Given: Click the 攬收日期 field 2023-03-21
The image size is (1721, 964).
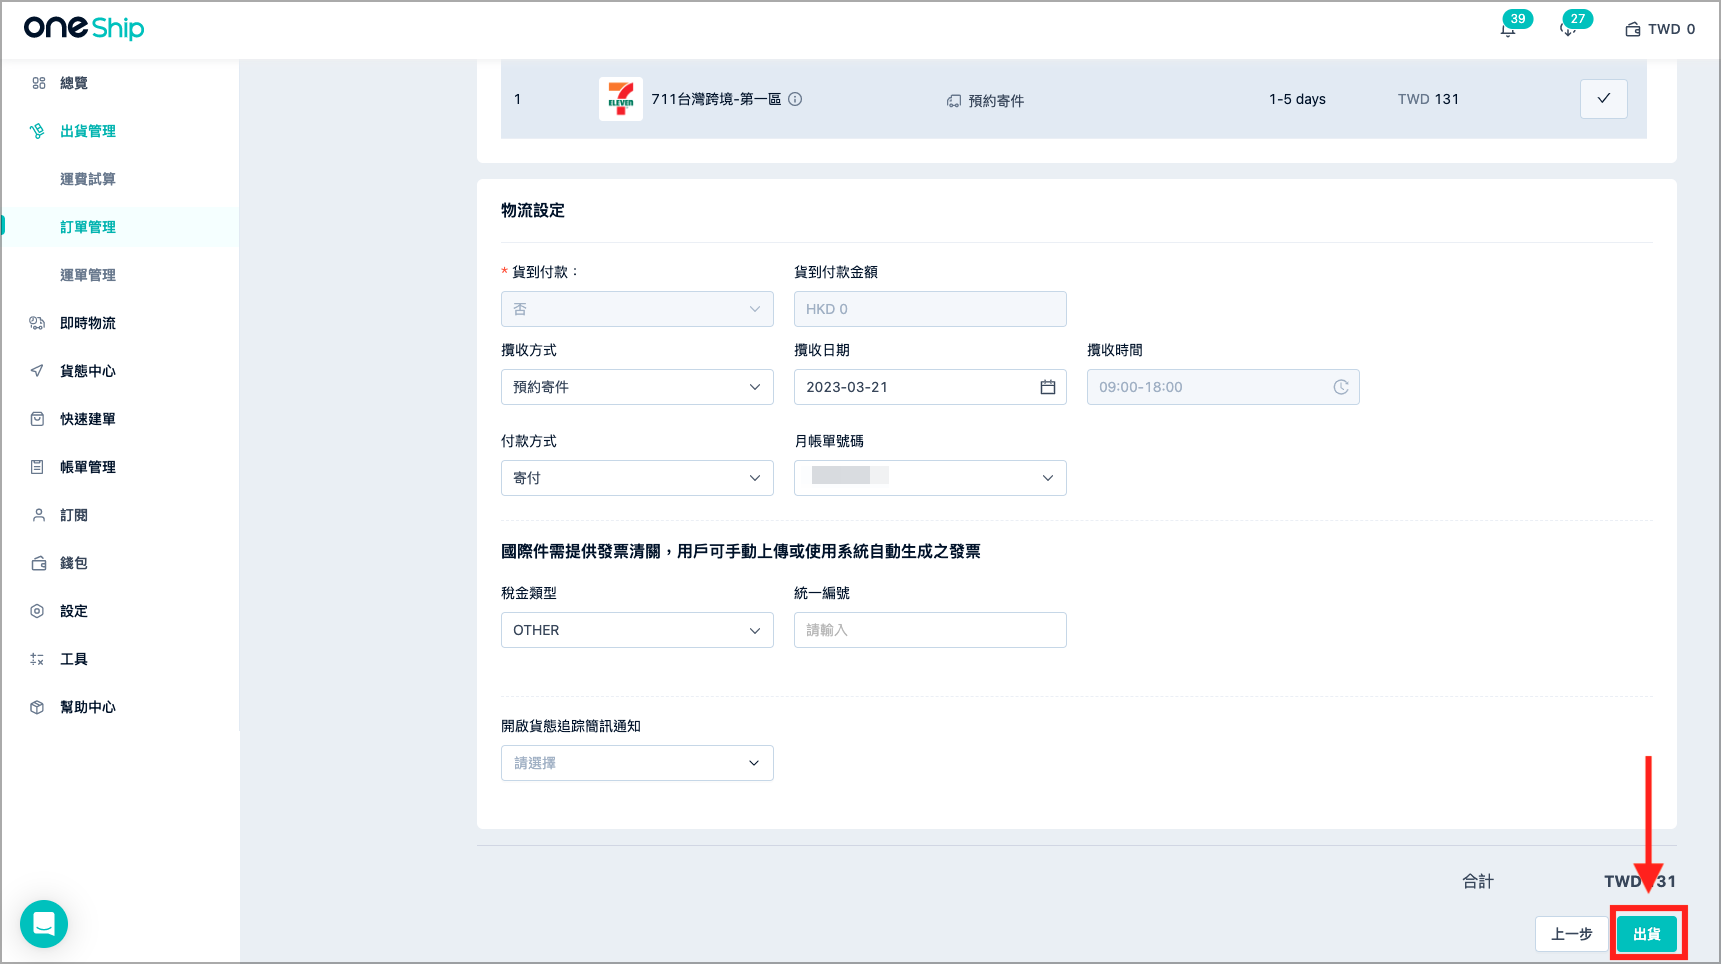Looking at the screenshot, I should [x=930, y=387].
